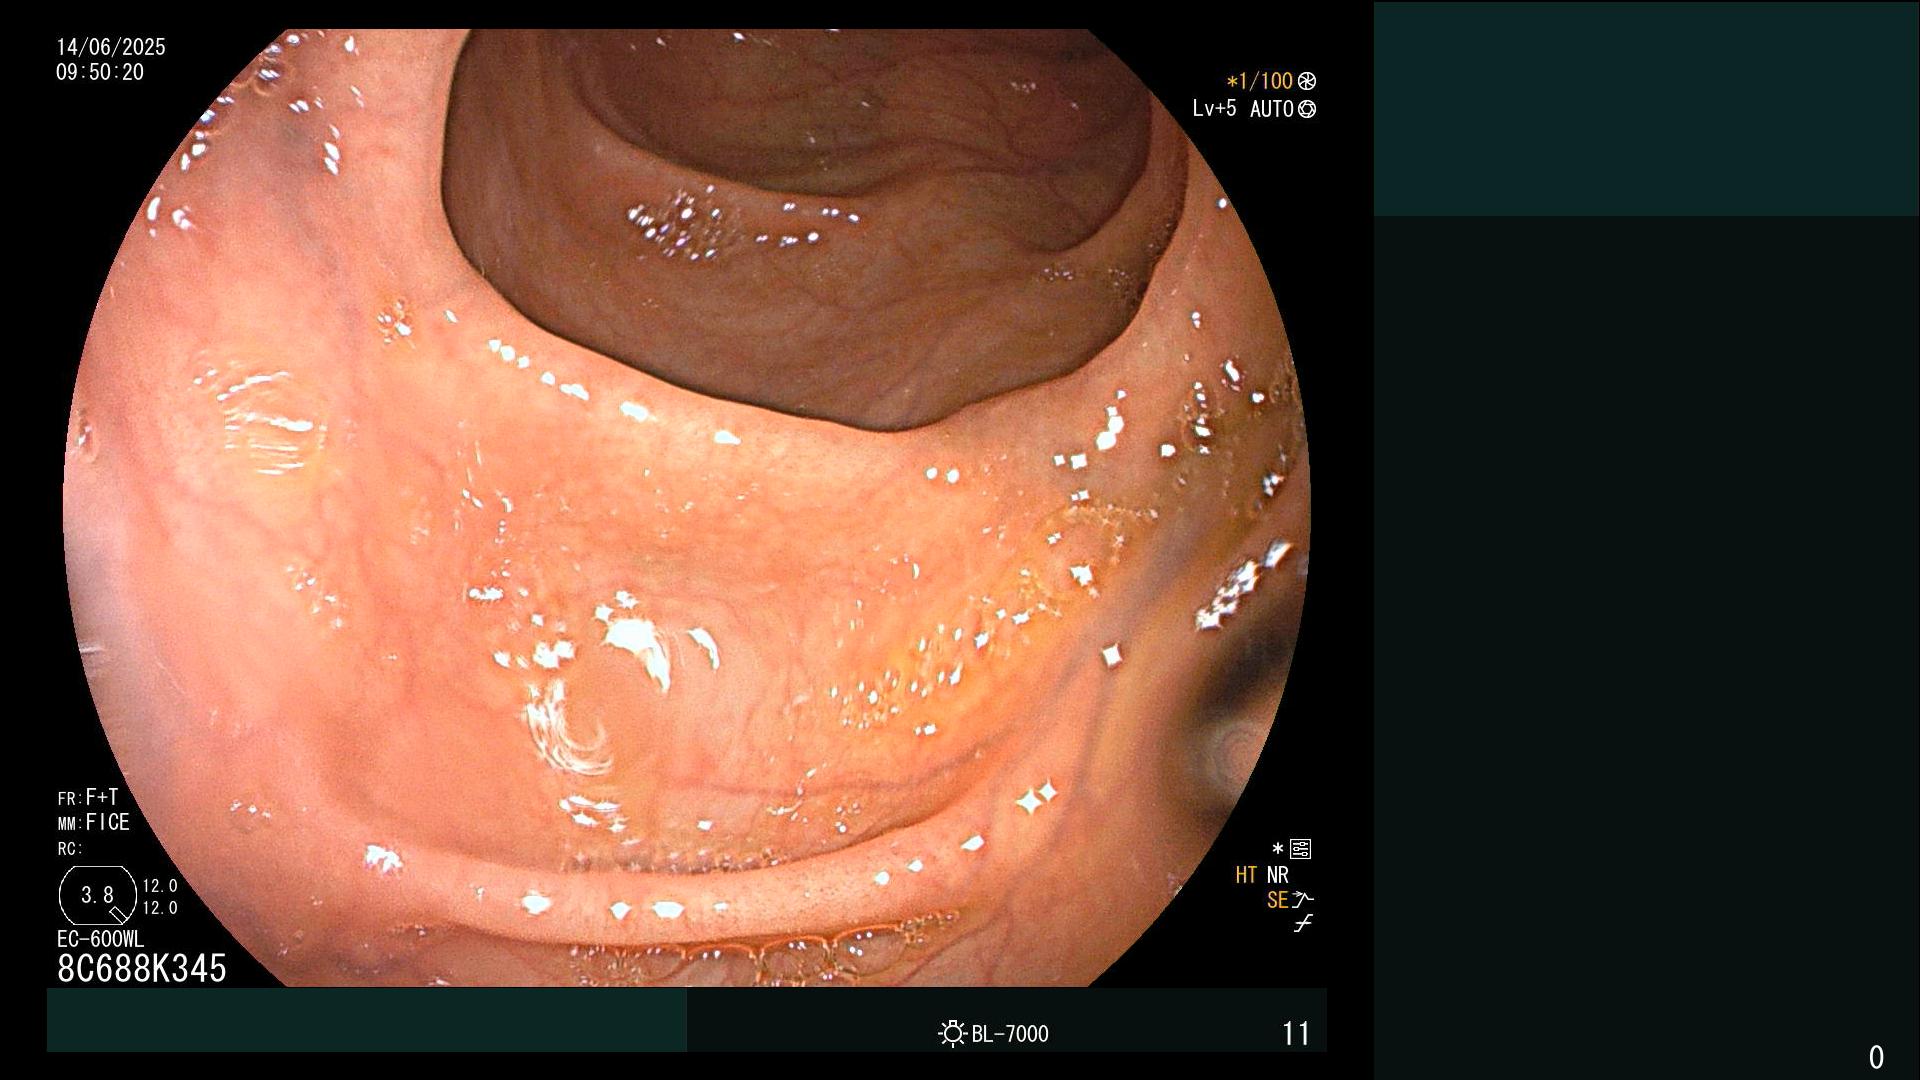Click the scope tip 3.8 diameter icon
Viewport: 1920px width, 1080px height.
click(x=98, y=895)
